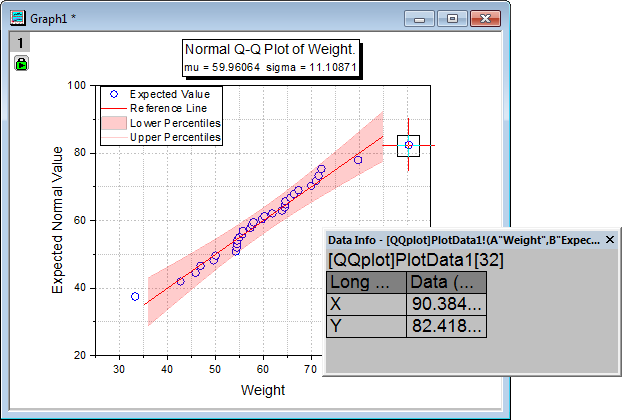Select the red Reference Line legend sample
This screenshot has height=420, width=623.
(114, 108)
